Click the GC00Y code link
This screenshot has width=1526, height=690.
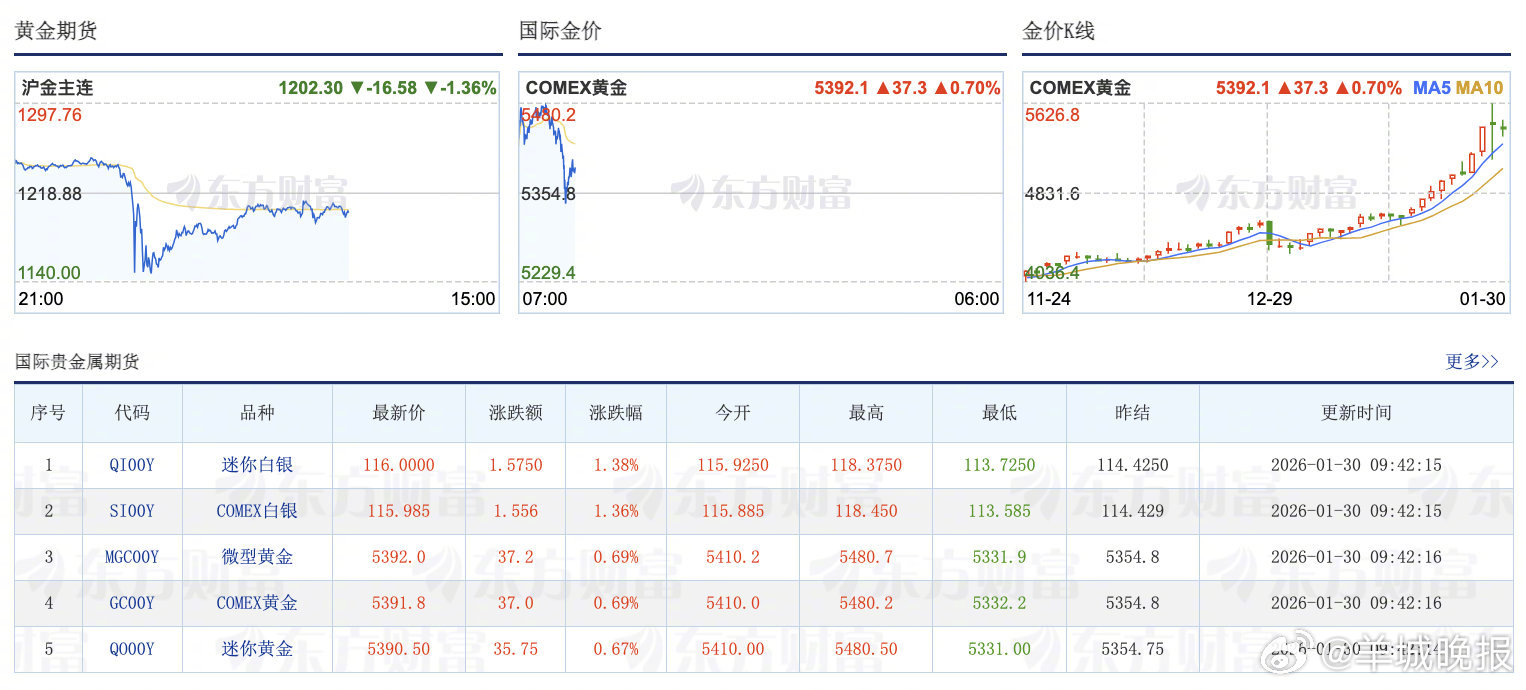[x=131, y=603]
